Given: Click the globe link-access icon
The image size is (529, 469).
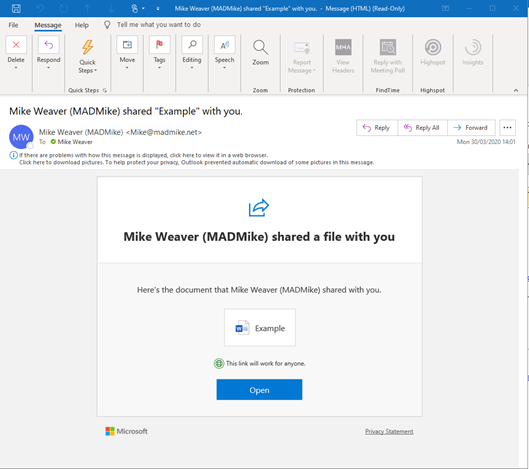Looking at the screenshot, I should [x=219, y=363].
